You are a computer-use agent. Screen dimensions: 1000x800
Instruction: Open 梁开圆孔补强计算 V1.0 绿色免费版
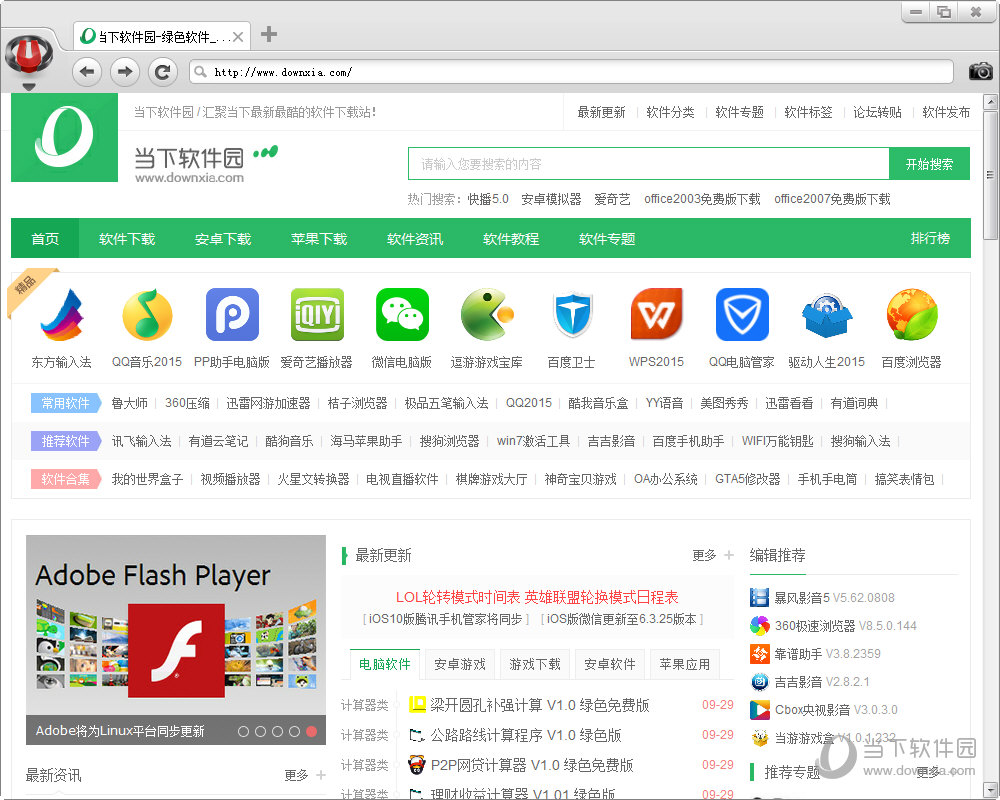tap(540, 705)
